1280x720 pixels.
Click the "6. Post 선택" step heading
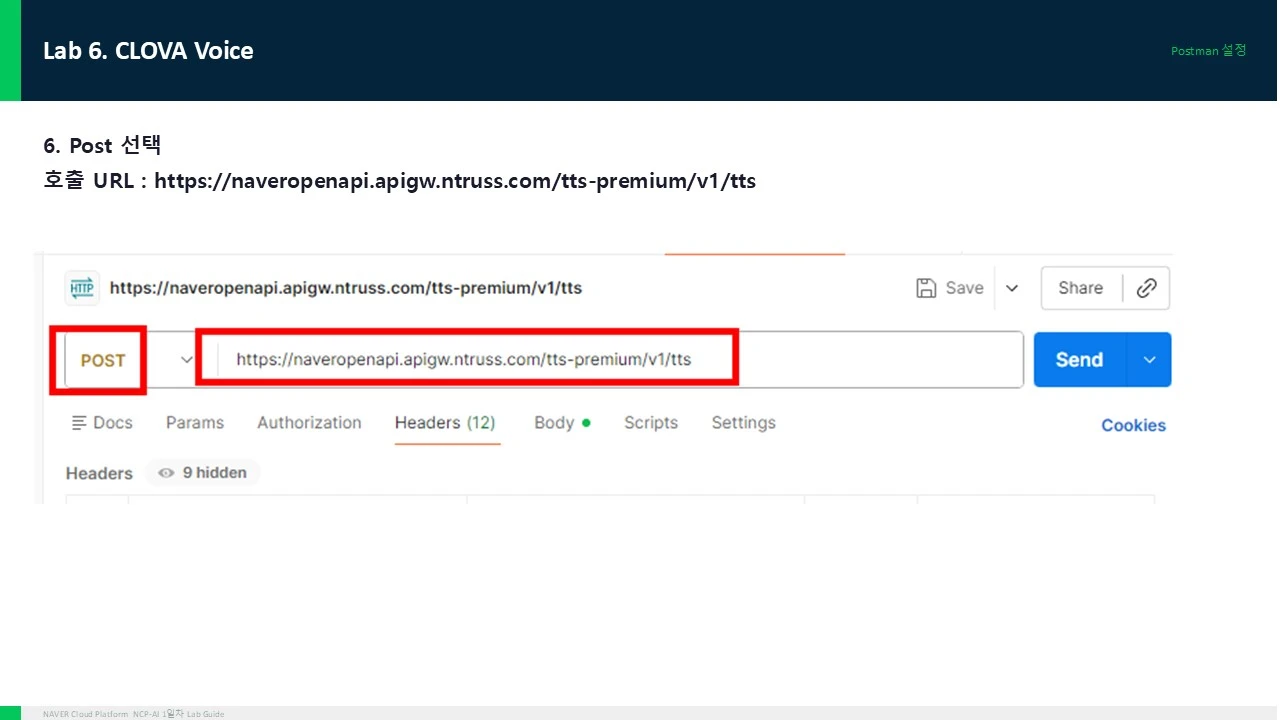click(102, 146)
